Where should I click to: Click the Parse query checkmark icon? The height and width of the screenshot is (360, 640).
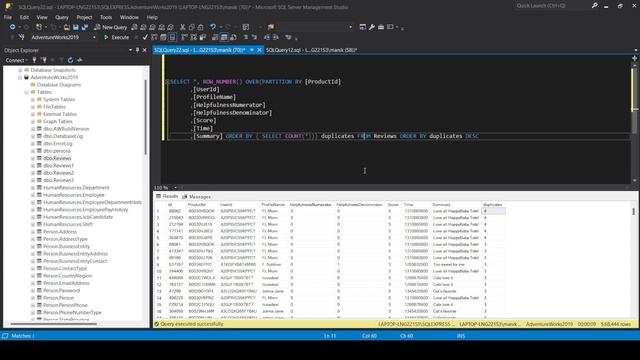[x=145, y=37]
